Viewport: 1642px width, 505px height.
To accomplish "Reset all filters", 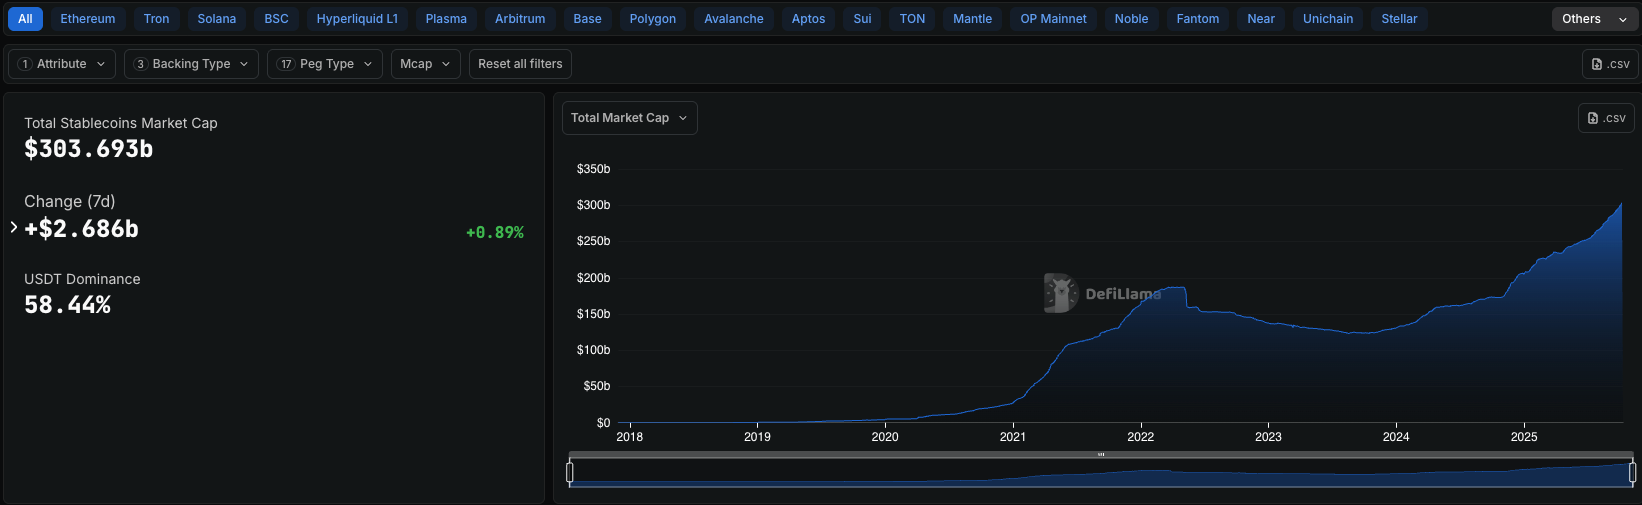I will [x=520, y=64].
